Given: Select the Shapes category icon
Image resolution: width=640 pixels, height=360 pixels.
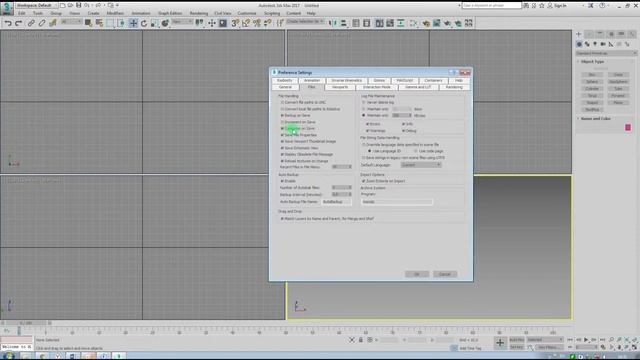Looking at the screenshot, I should click(x=587, y=44).
